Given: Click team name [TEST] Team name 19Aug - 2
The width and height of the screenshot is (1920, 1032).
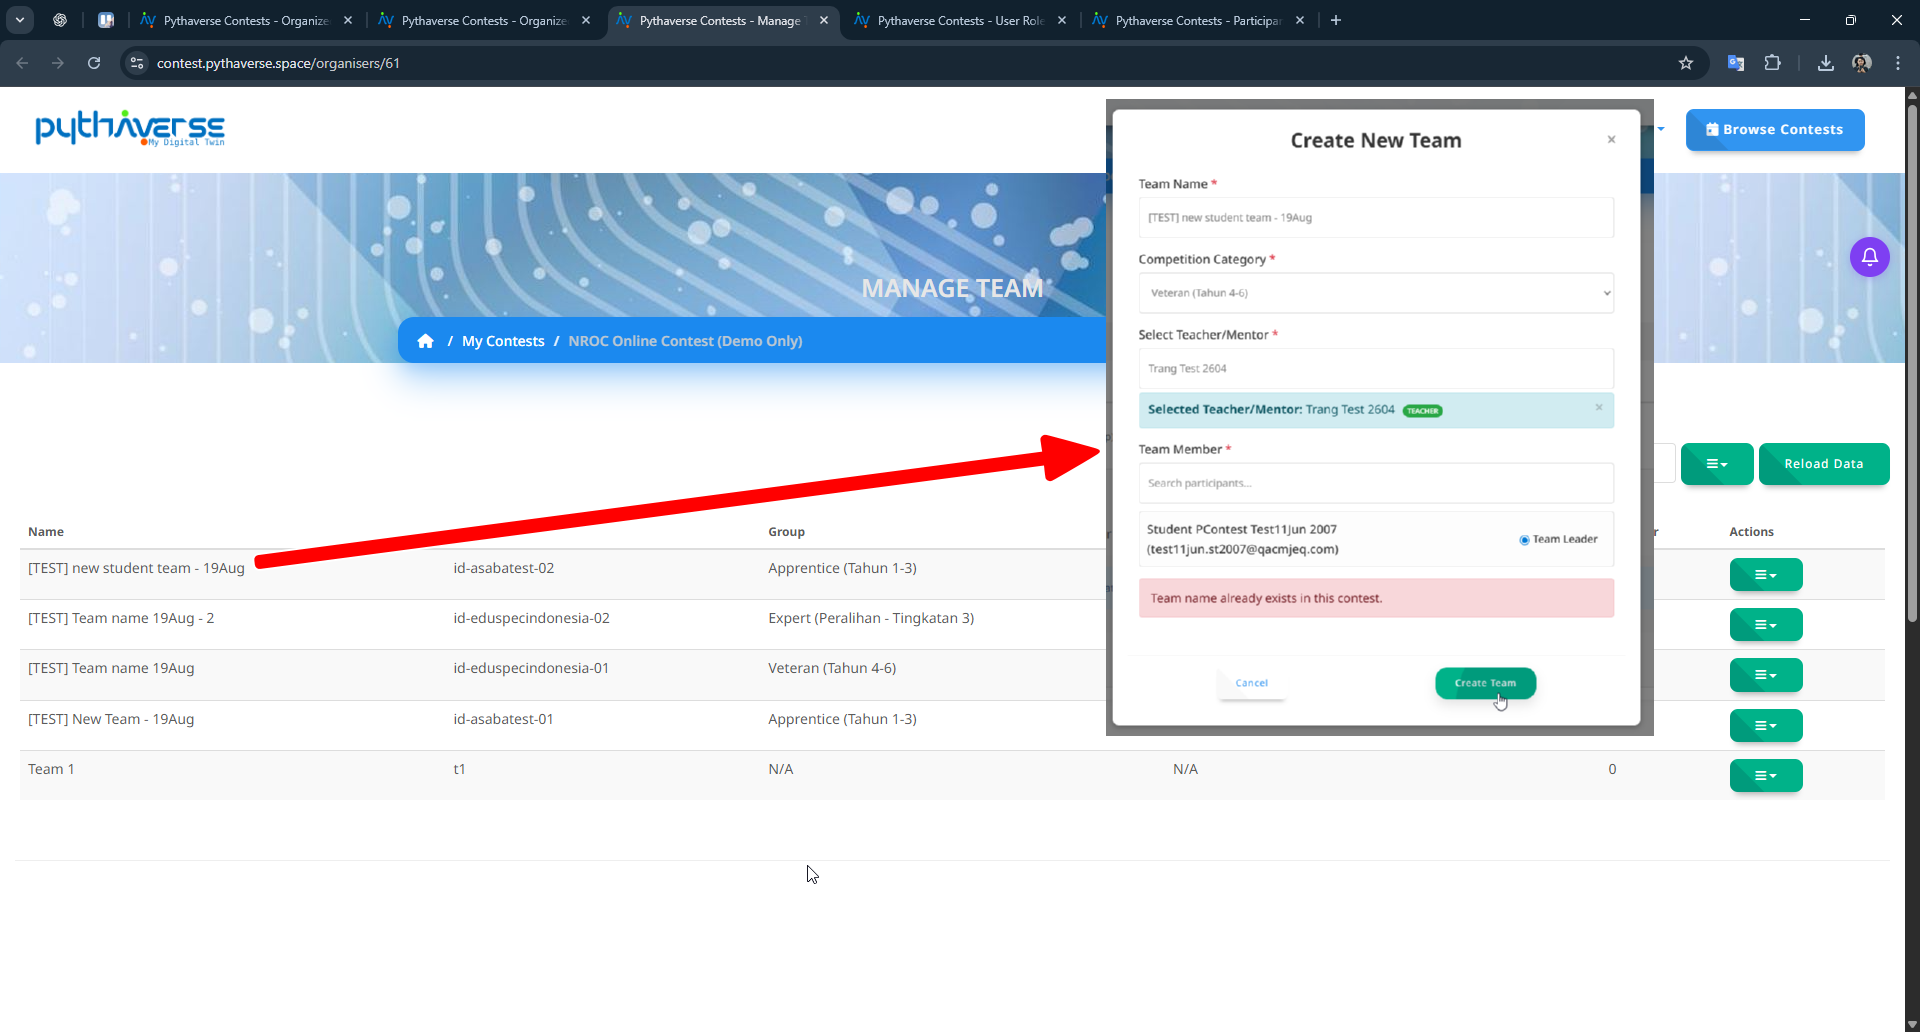Looking at the screenshot, I should pos(121,618).
